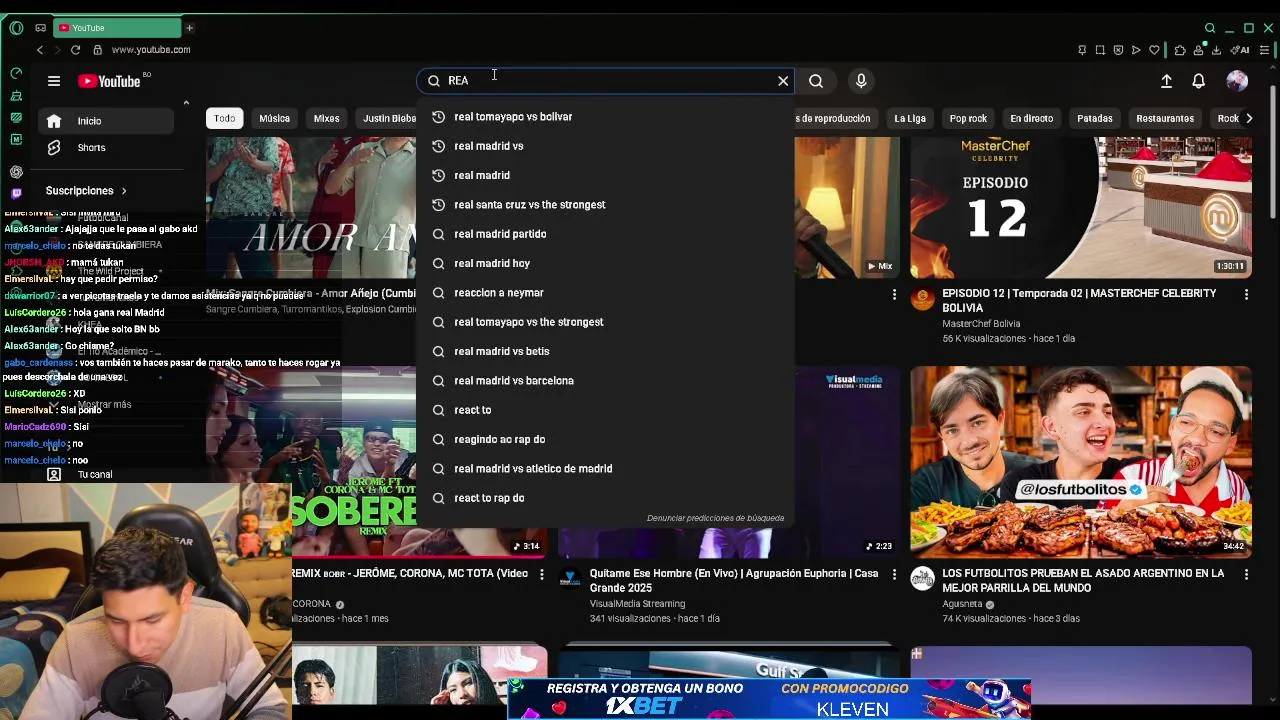This screenshot has height=720, width=1280.
Task: Go to Inicio in the sidebar
Action: coord(106,121)
